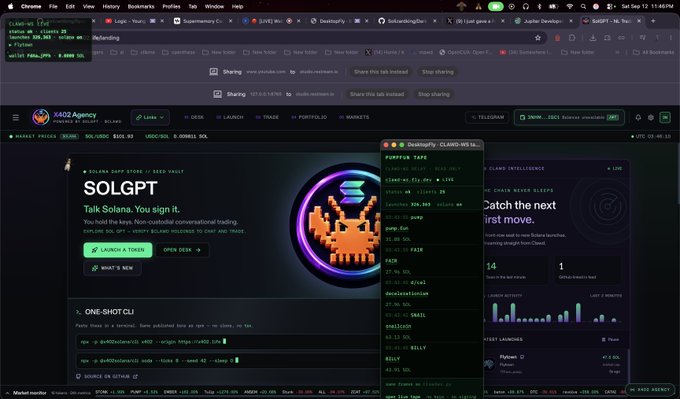Open Wi-Fi status in menu bar
This screenshot has height=399, width=680.
[x=569, y=7]
